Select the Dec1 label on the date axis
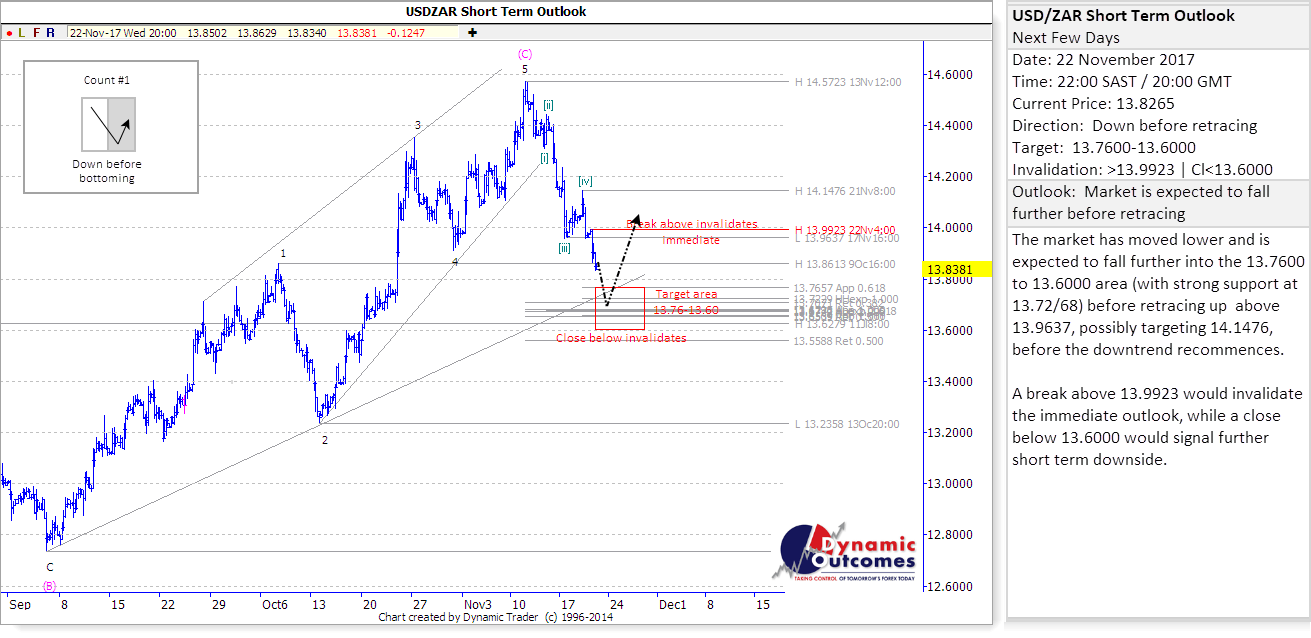 pyautogui.click(x=673, y=605)
